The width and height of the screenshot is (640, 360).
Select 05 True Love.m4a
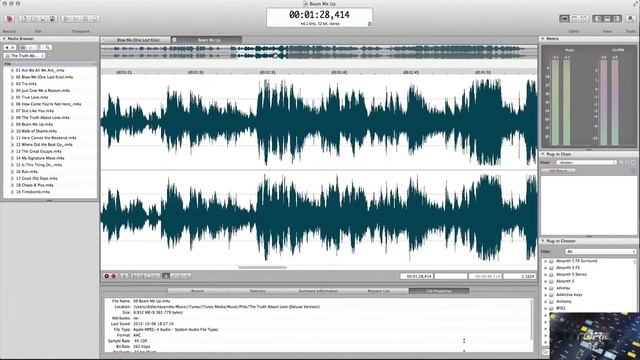point(32,98)
